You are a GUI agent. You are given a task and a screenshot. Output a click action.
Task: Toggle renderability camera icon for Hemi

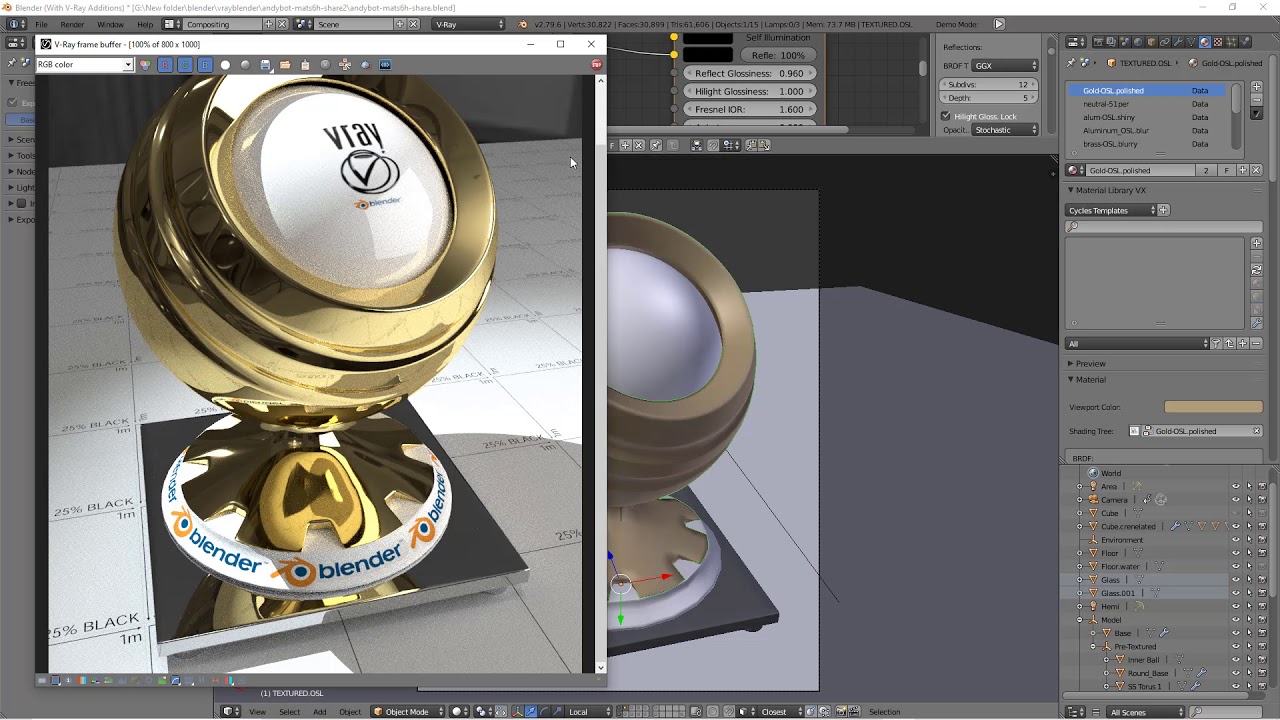(x=1262, y=606)
